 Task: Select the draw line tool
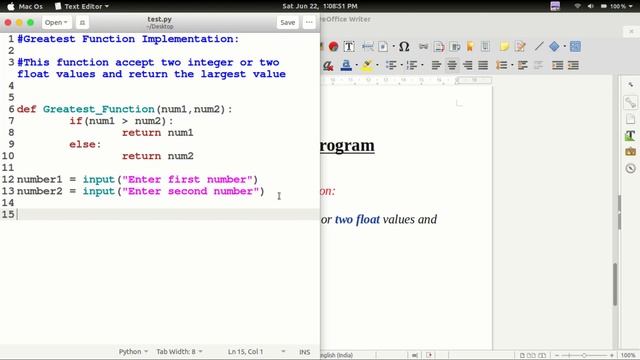point(539,47)
